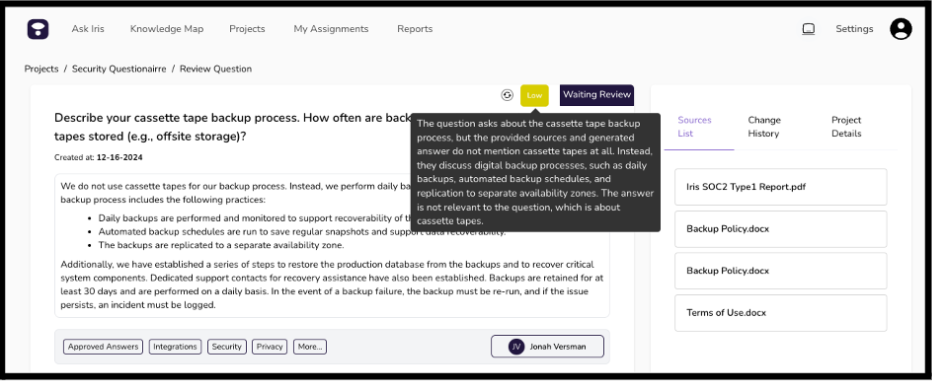
Task: Click the Waiting Review status button
Action: (597, 95)
